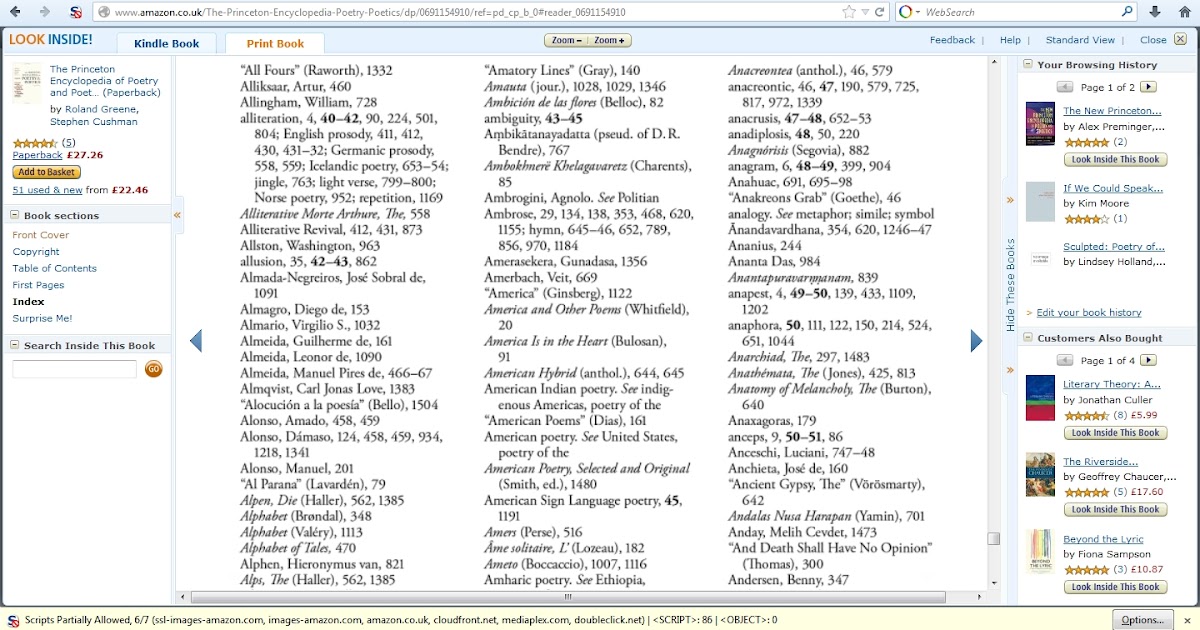The height and width of the screenshot is (630, 1200).
Task: Focus Search Inside This Book field
Action: (74, 369)
